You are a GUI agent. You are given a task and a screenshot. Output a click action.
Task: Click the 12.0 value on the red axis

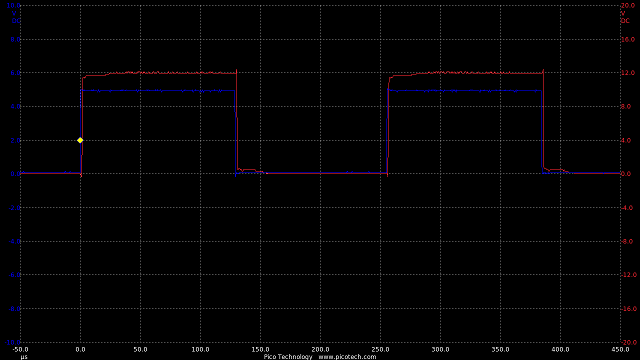pyautogui.click(x=628, y=73)
